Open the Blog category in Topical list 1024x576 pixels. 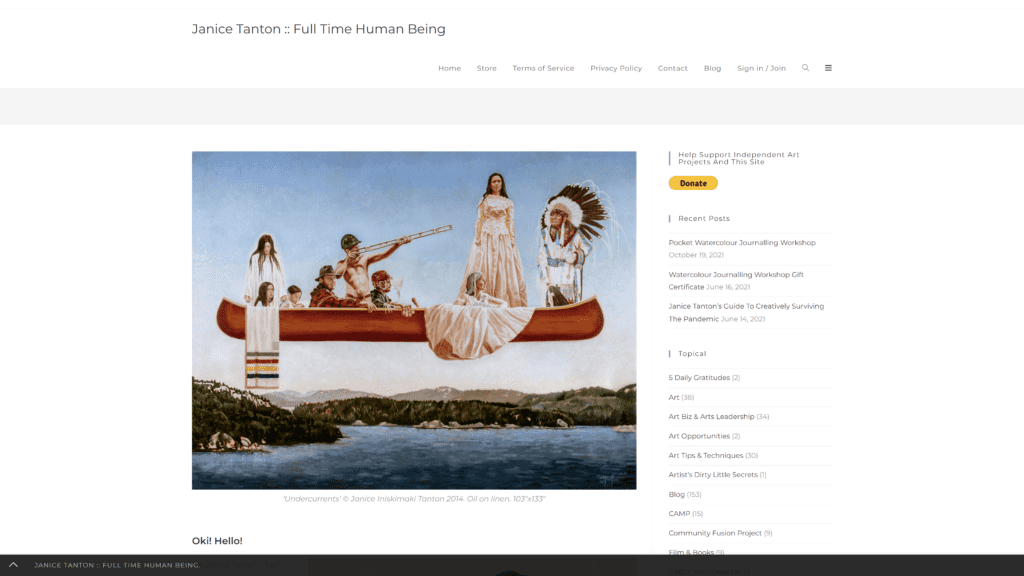[677, 494]
